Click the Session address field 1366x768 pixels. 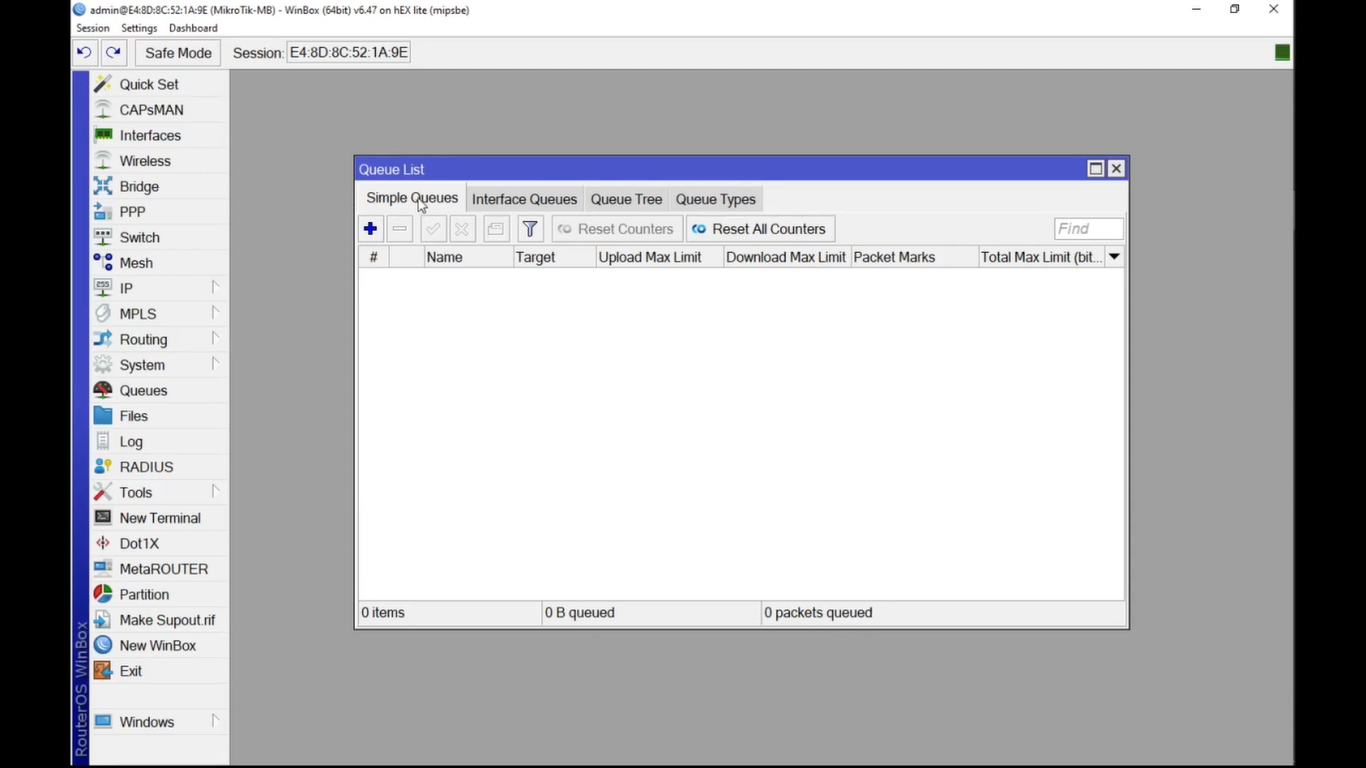click(349, 52)
